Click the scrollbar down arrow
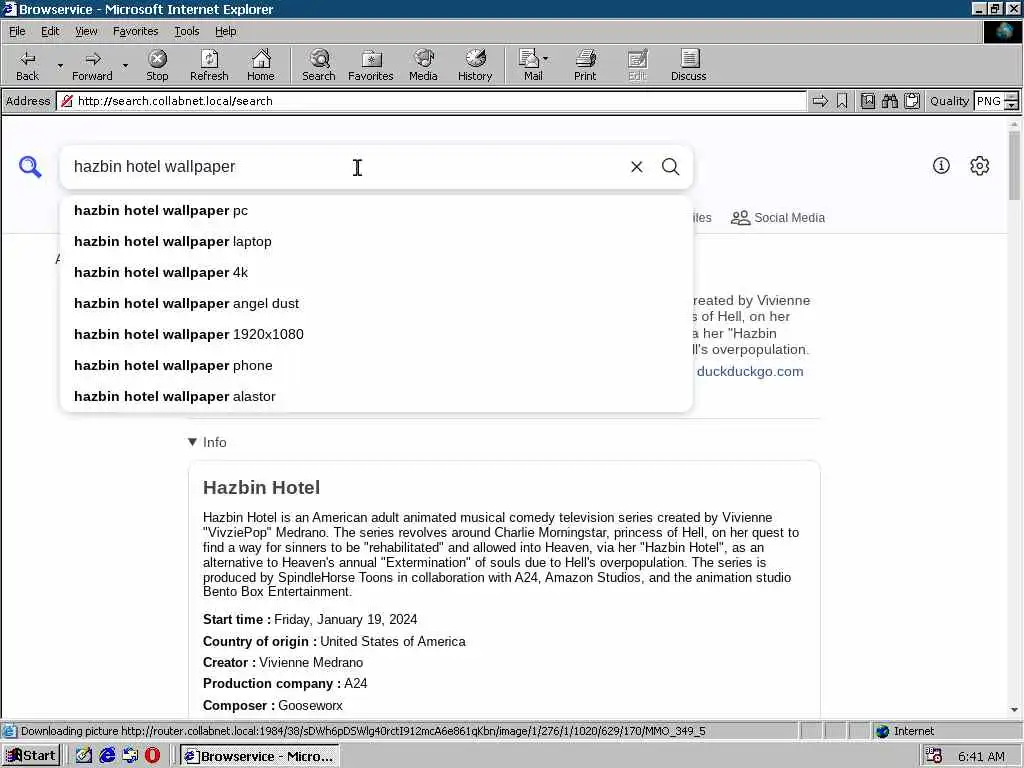The image size is (1024, 768). pyautogui.click(x=1014, y=710)
